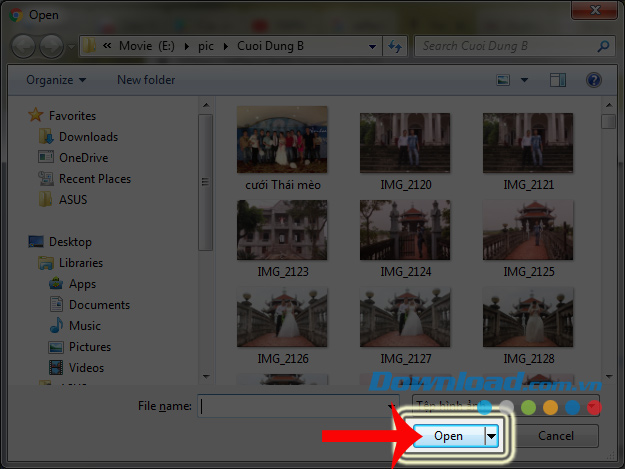The height and width of the screenshot is (469, 625).
Task: Open Recent Places in Favorites
Action: [x=95, y=179]
